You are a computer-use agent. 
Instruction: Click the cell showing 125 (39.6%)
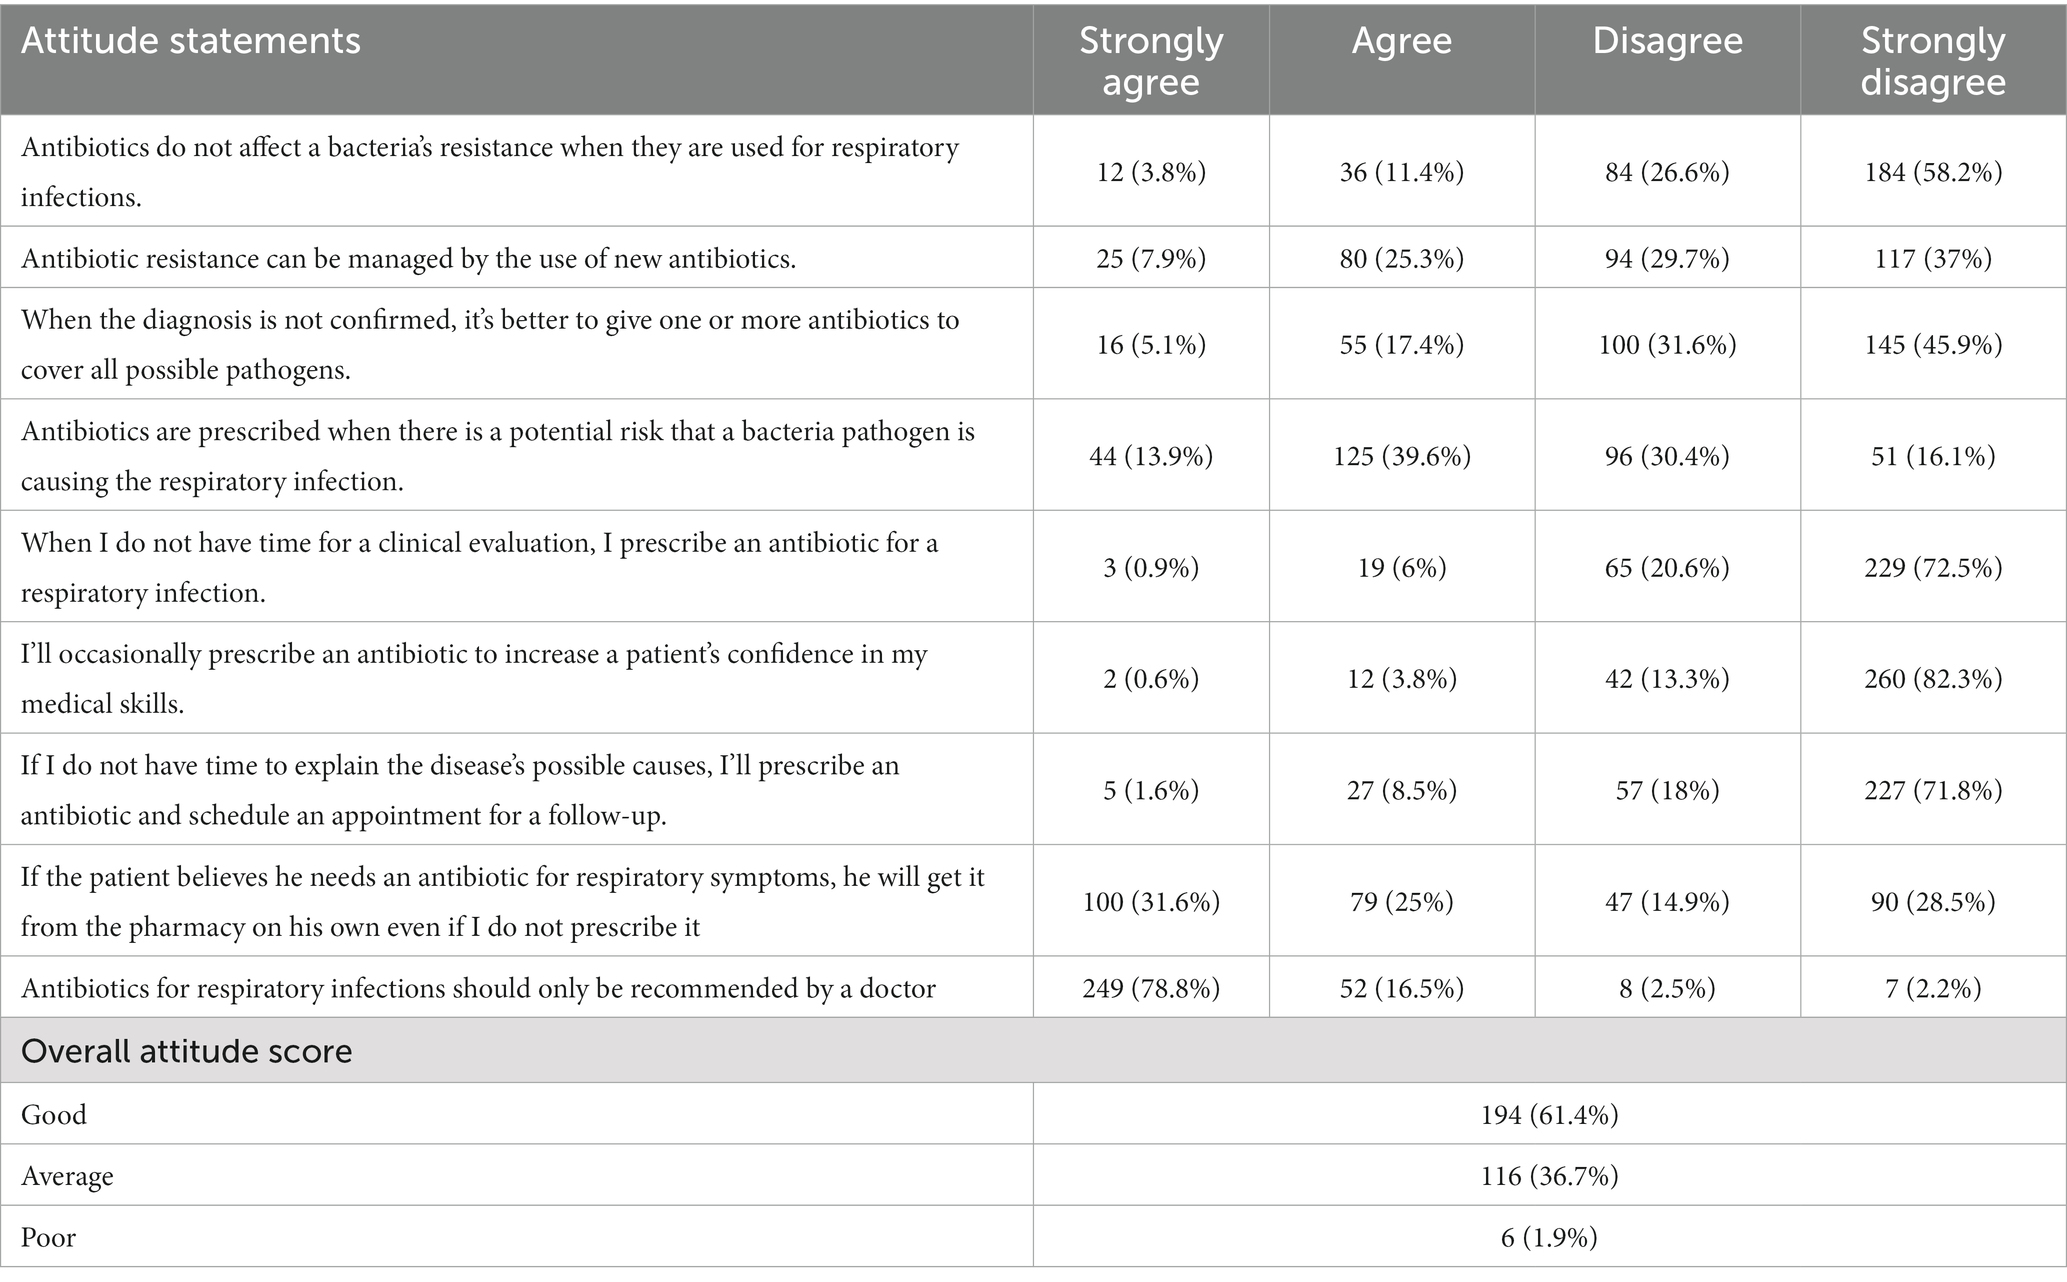coord(1401,456)
